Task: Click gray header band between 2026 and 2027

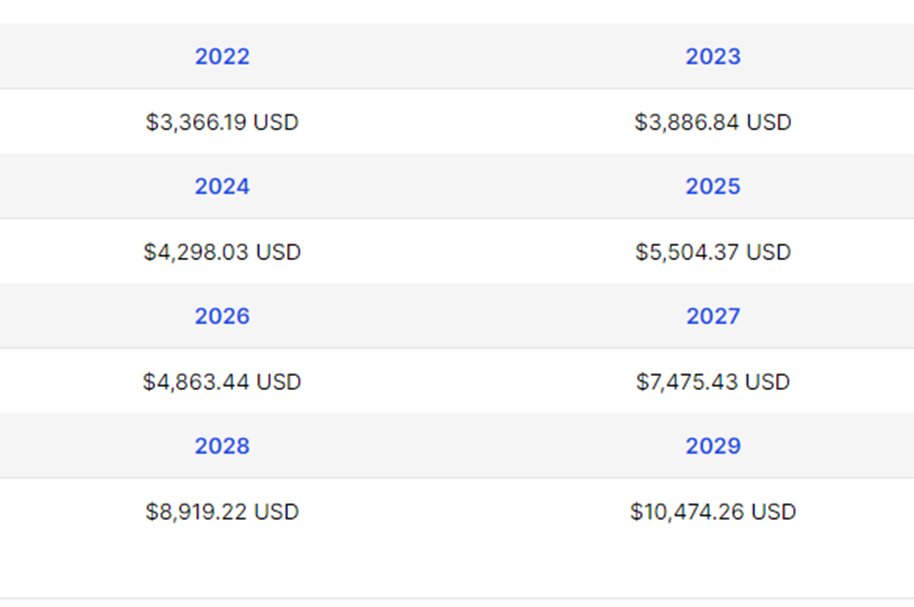Action: pos(467,317)
